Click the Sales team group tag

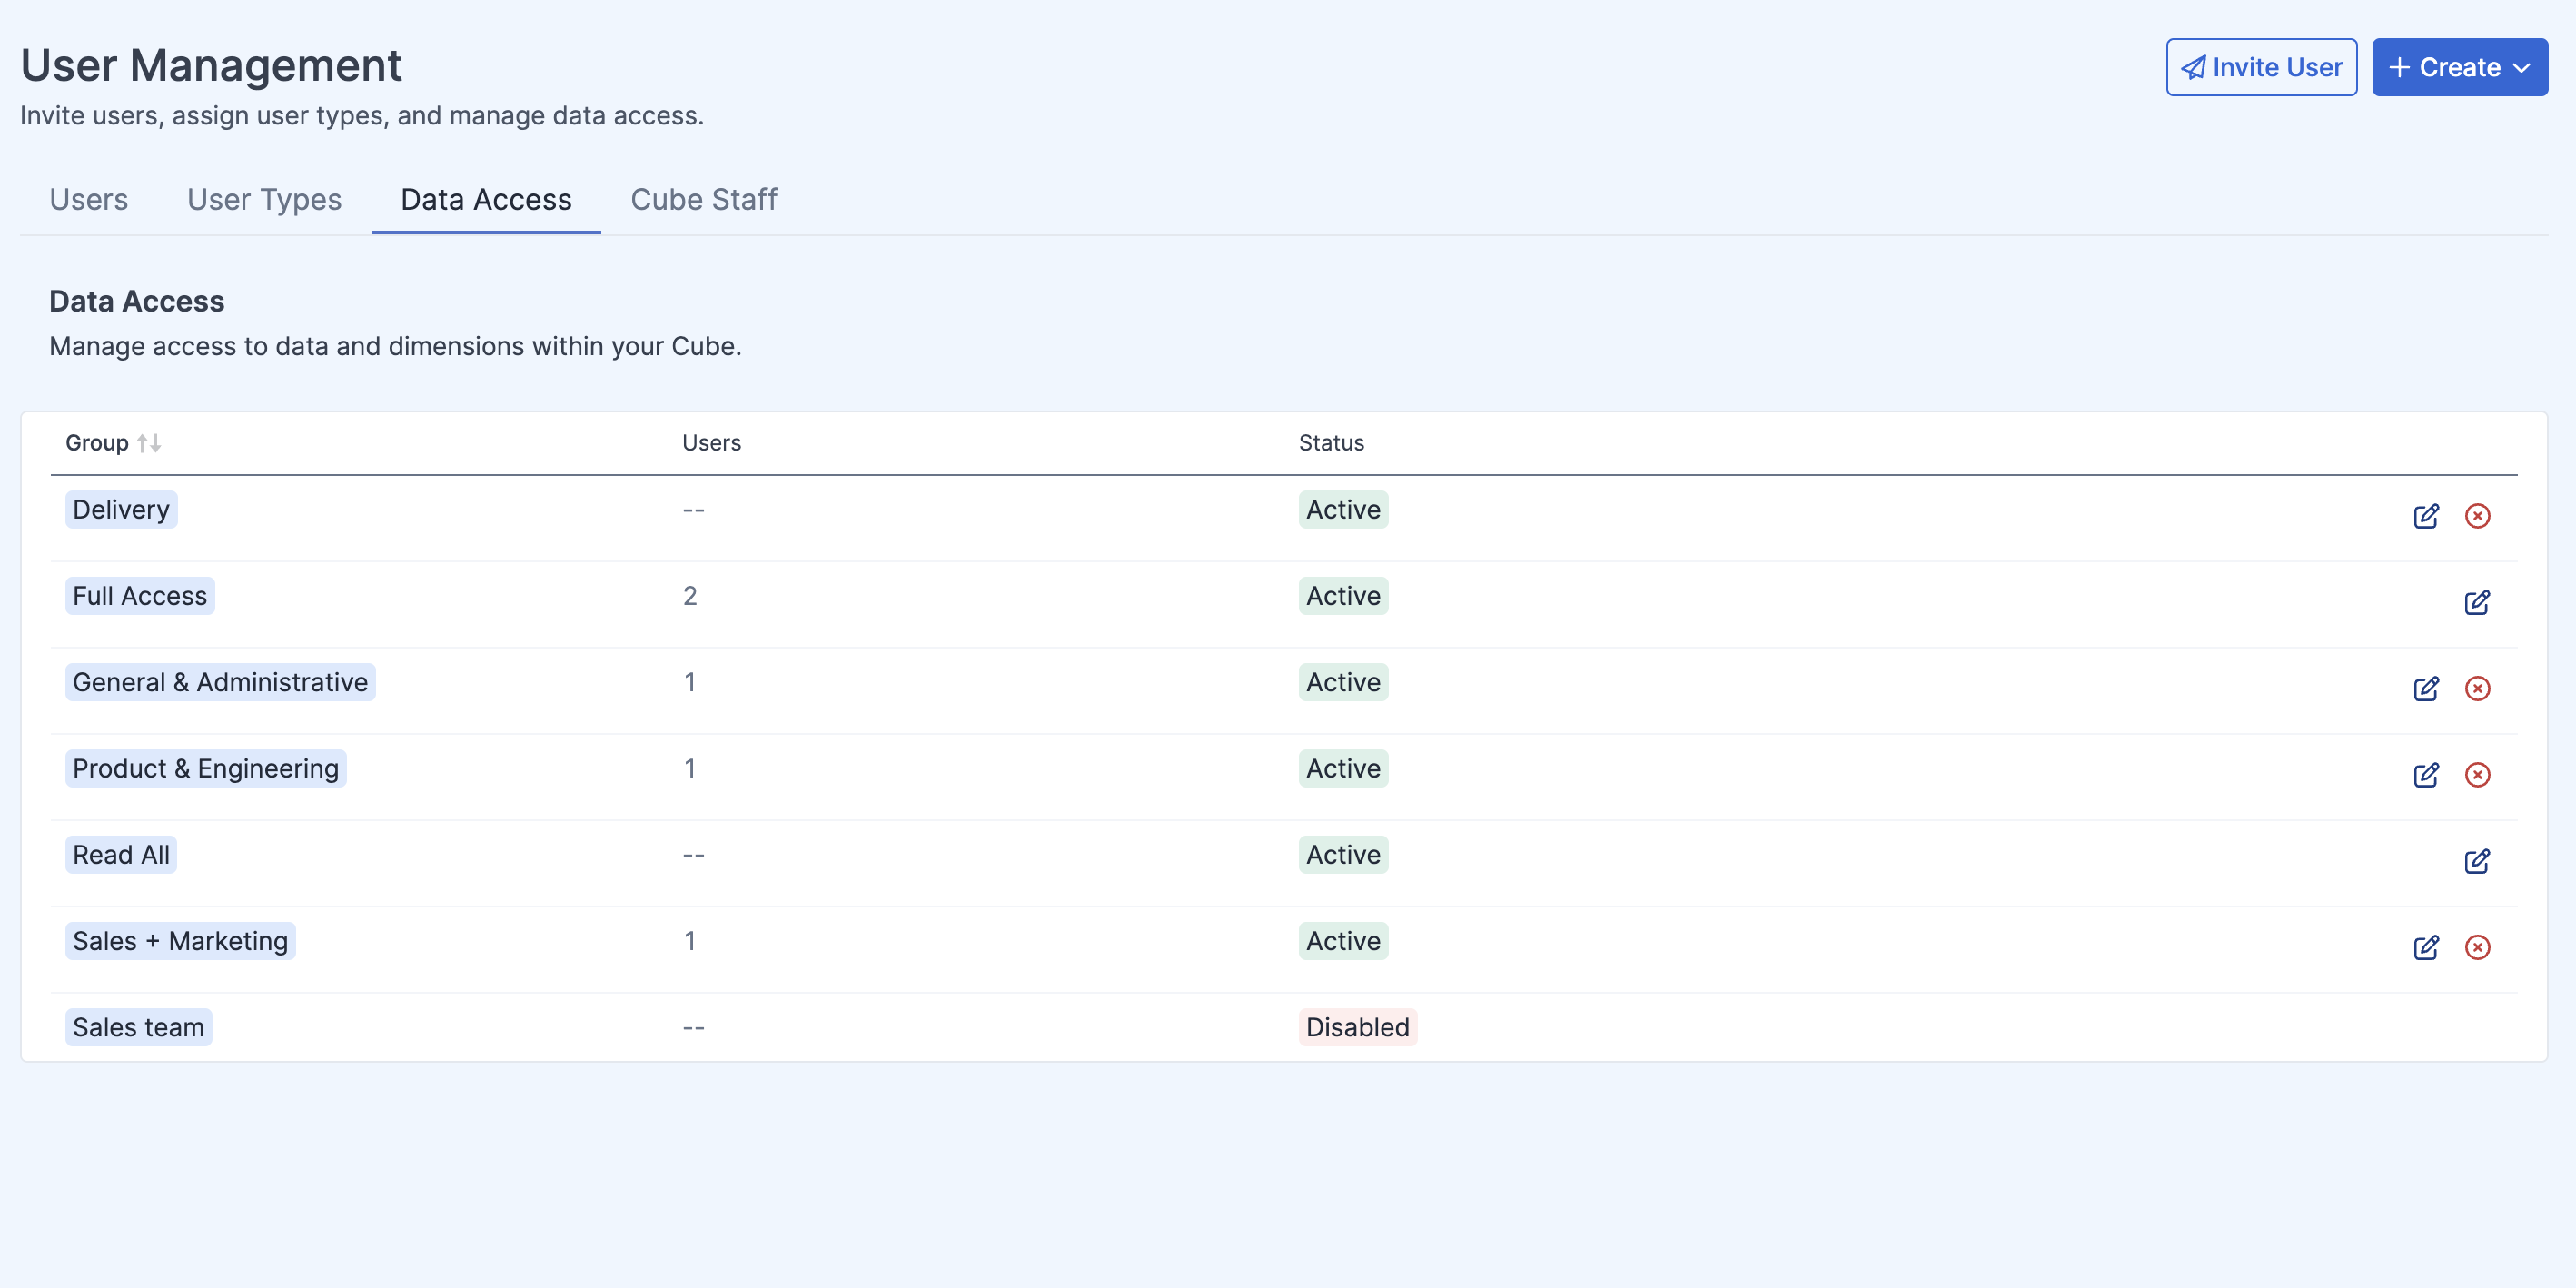[138, 1027]
